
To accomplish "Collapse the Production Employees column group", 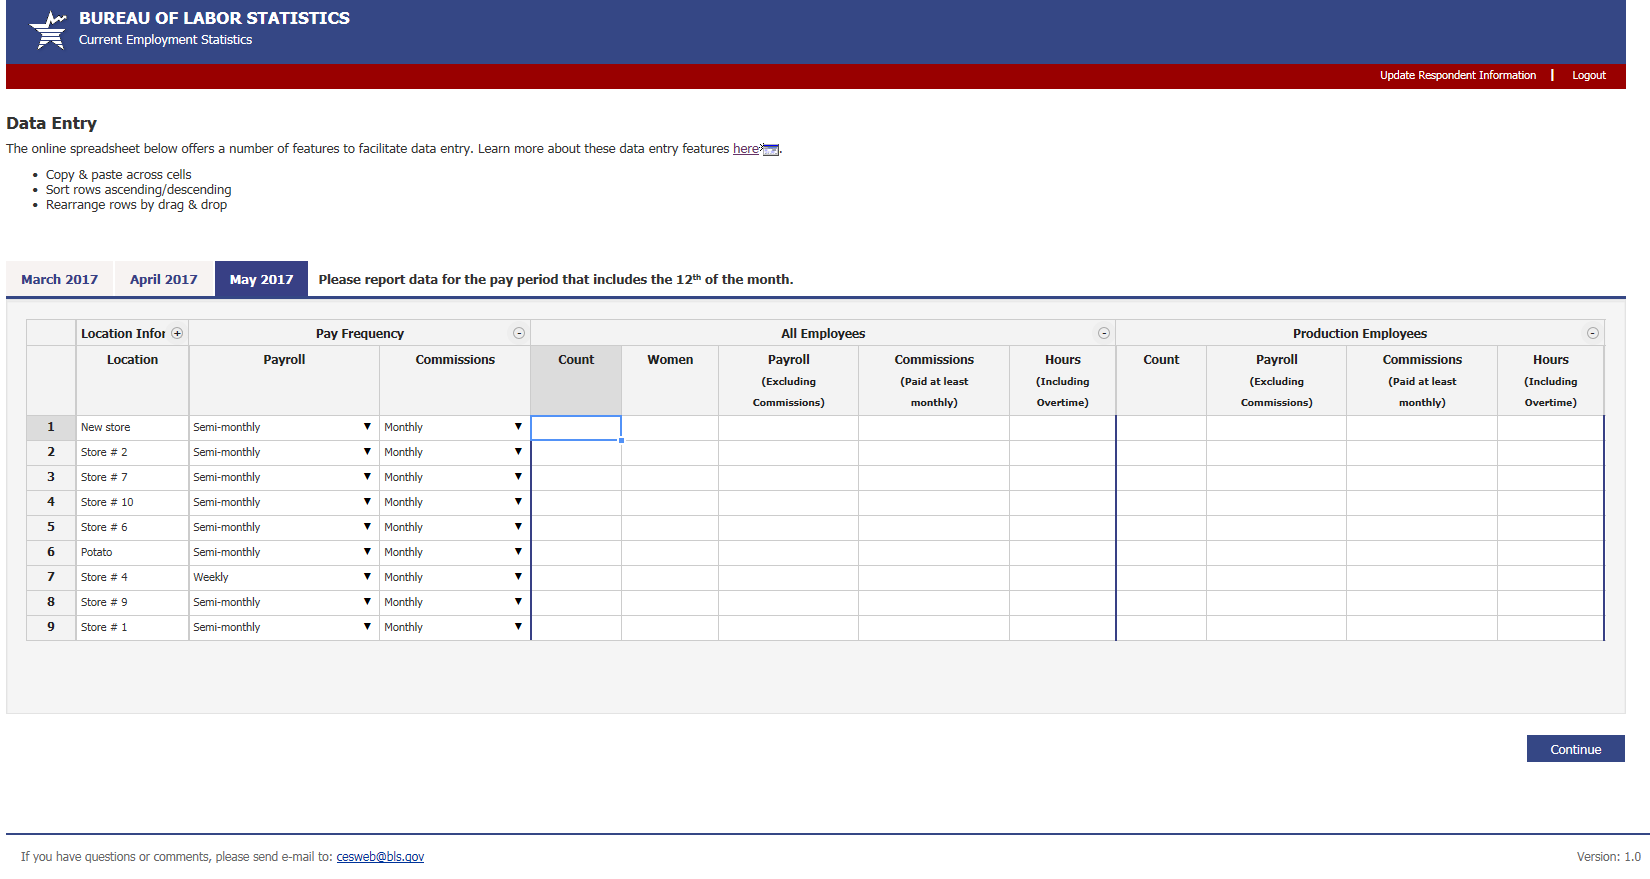I will (x=1592, y=333).
